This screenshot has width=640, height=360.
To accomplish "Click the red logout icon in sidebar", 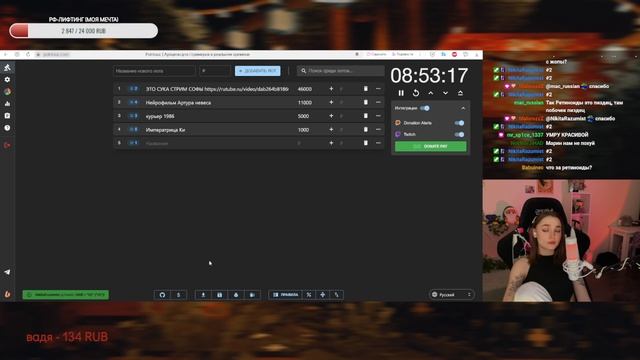I will (7, 145).
